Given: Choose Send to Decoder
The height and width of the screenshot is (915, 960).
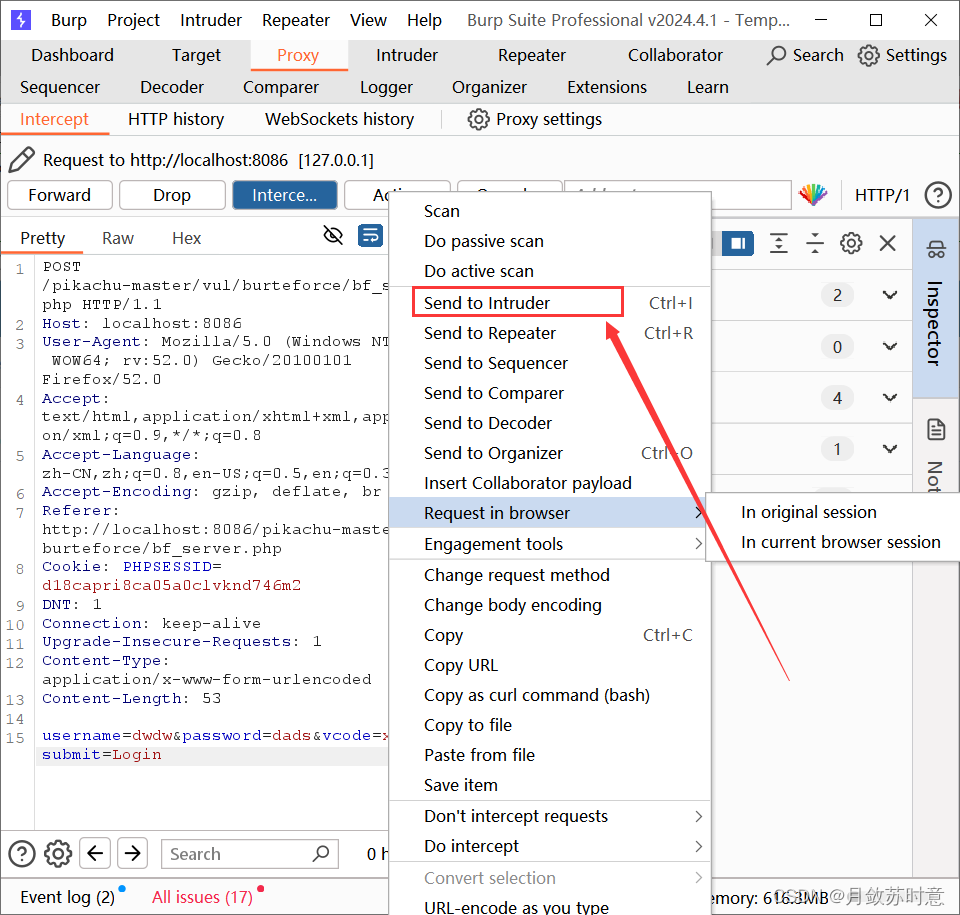Looking at the screenshot, I should 550,423.
